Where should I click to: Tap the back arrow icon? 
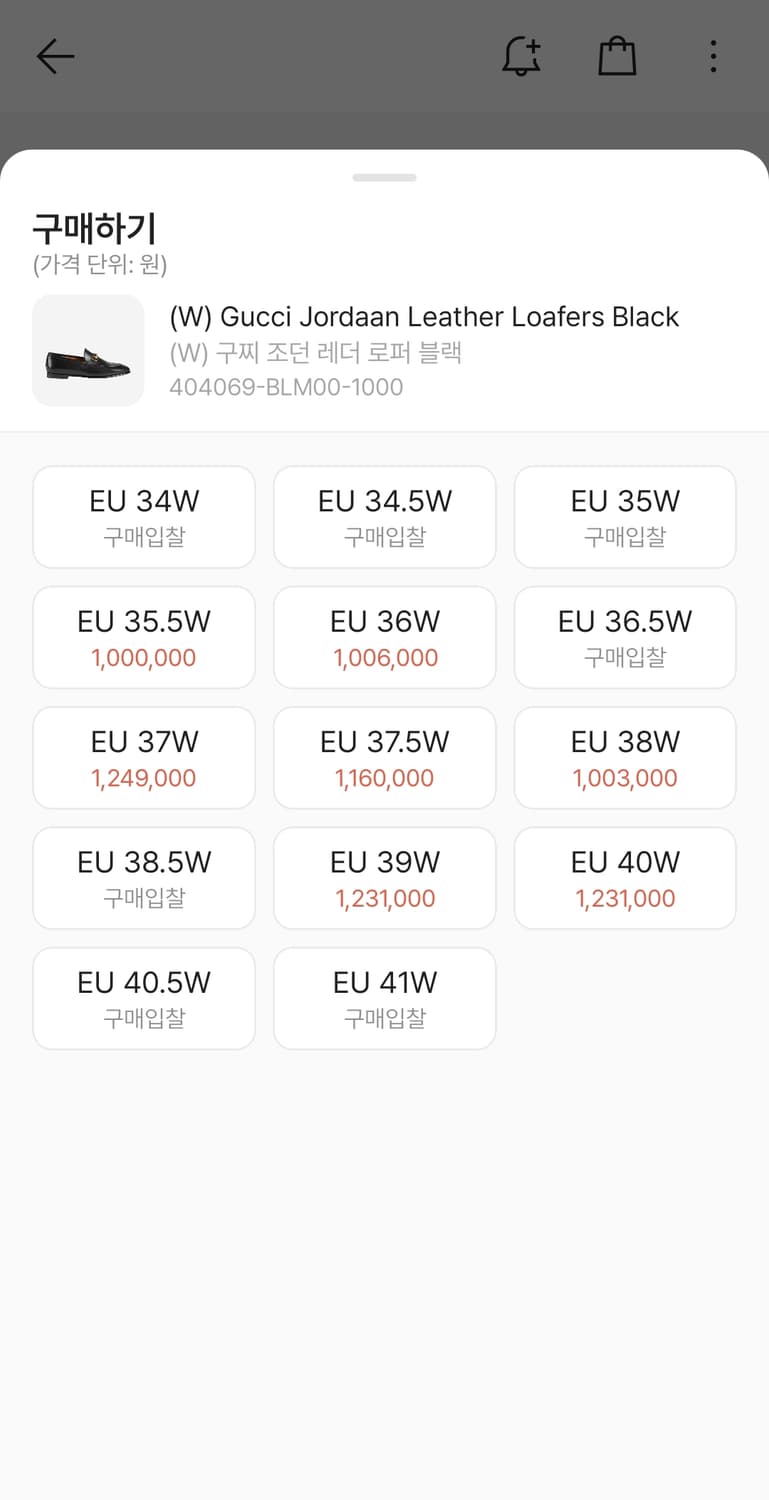55,57
